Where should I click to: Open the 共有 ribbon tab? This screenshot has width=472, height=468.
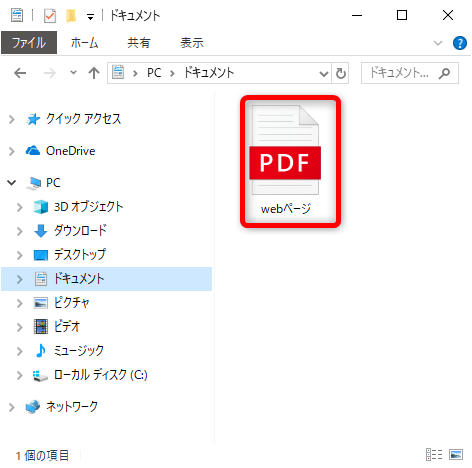(139, 43)
